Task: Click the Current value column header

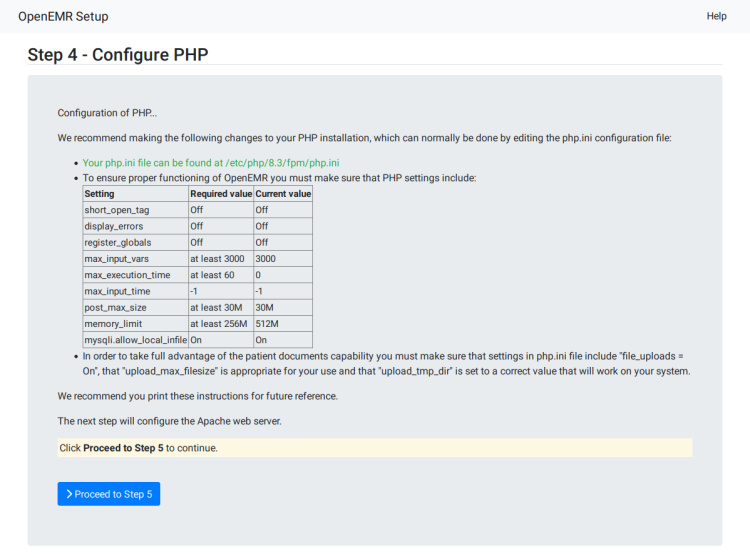Action: (x=283, y=194)
